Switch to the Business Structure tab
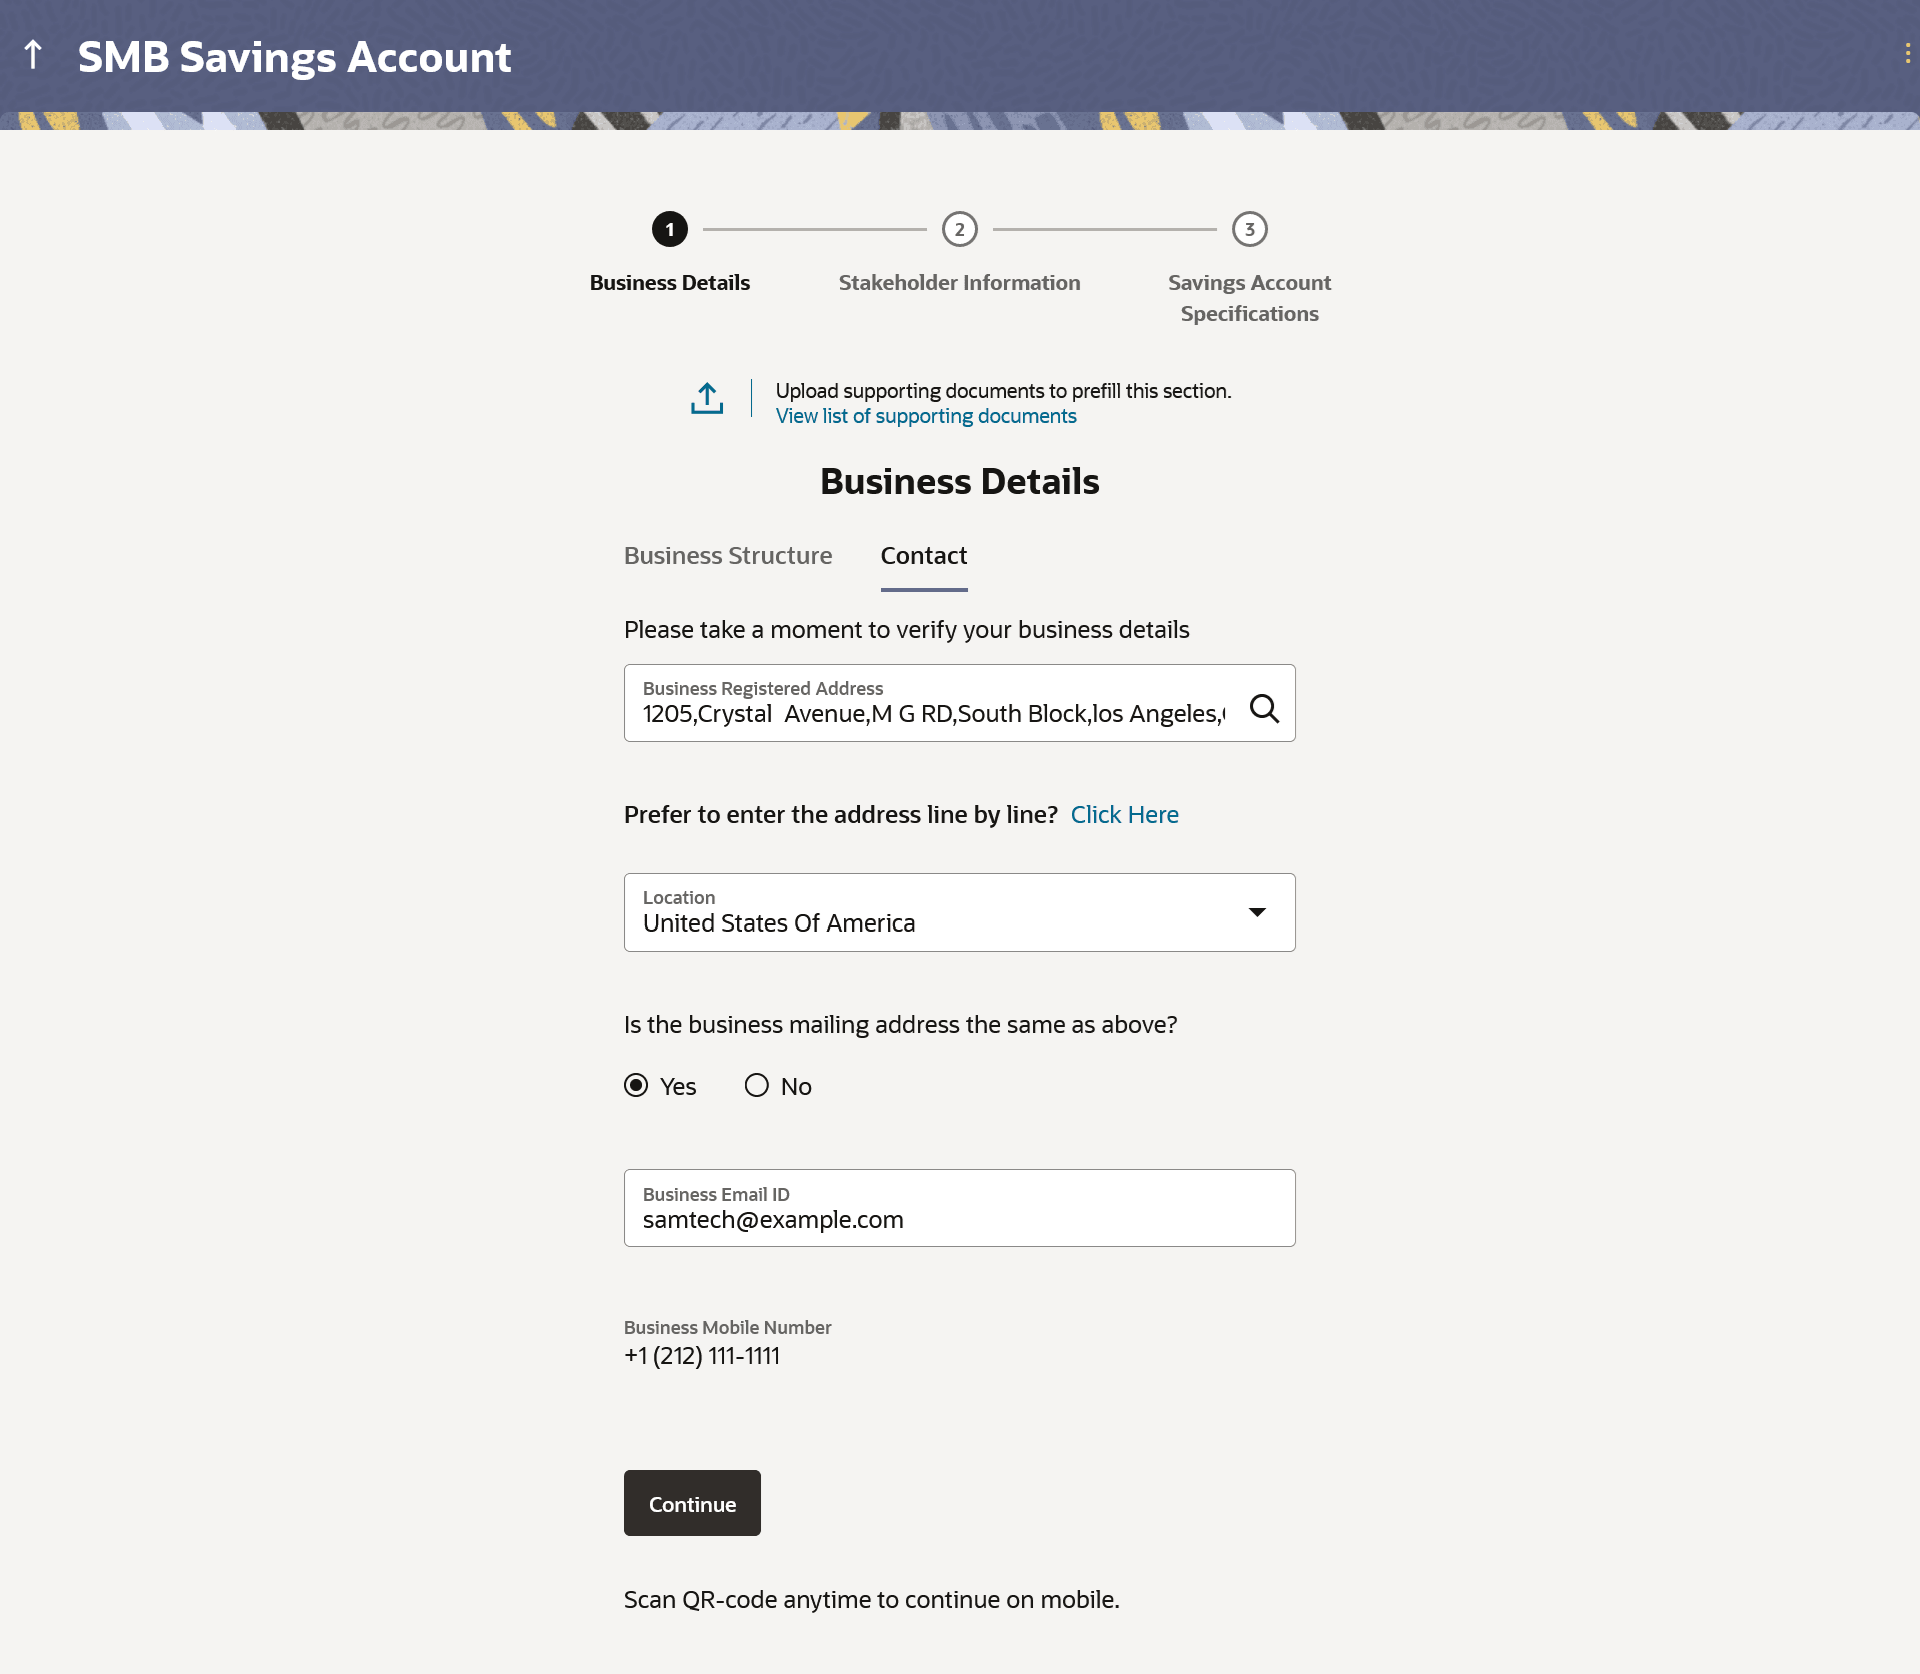The height and width of the screenshot is (1674, 1920). (x=728, y=556)
